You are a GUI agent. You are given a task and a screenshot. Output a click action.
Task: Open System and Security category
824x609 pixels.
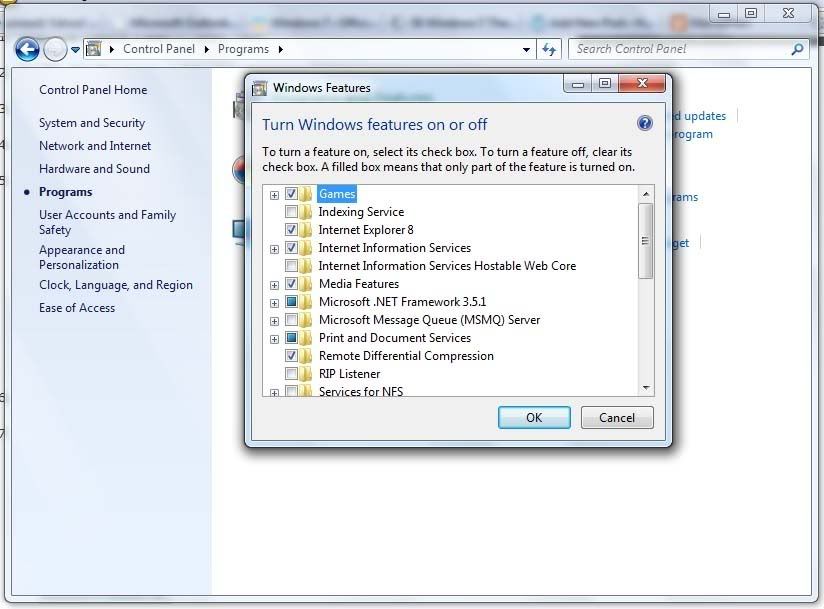pos(92,123)
